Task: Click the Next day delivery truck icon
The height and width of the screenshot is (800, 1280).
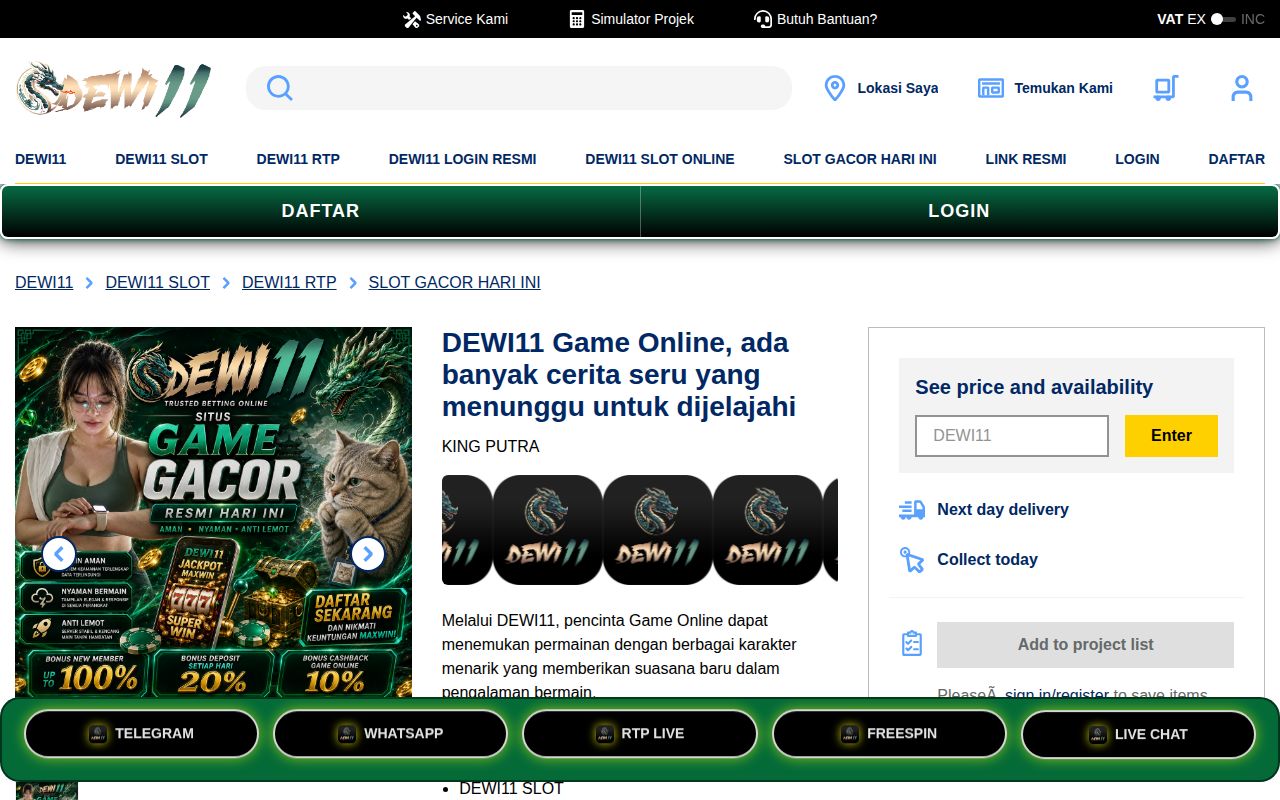Action: click(912, 510)
